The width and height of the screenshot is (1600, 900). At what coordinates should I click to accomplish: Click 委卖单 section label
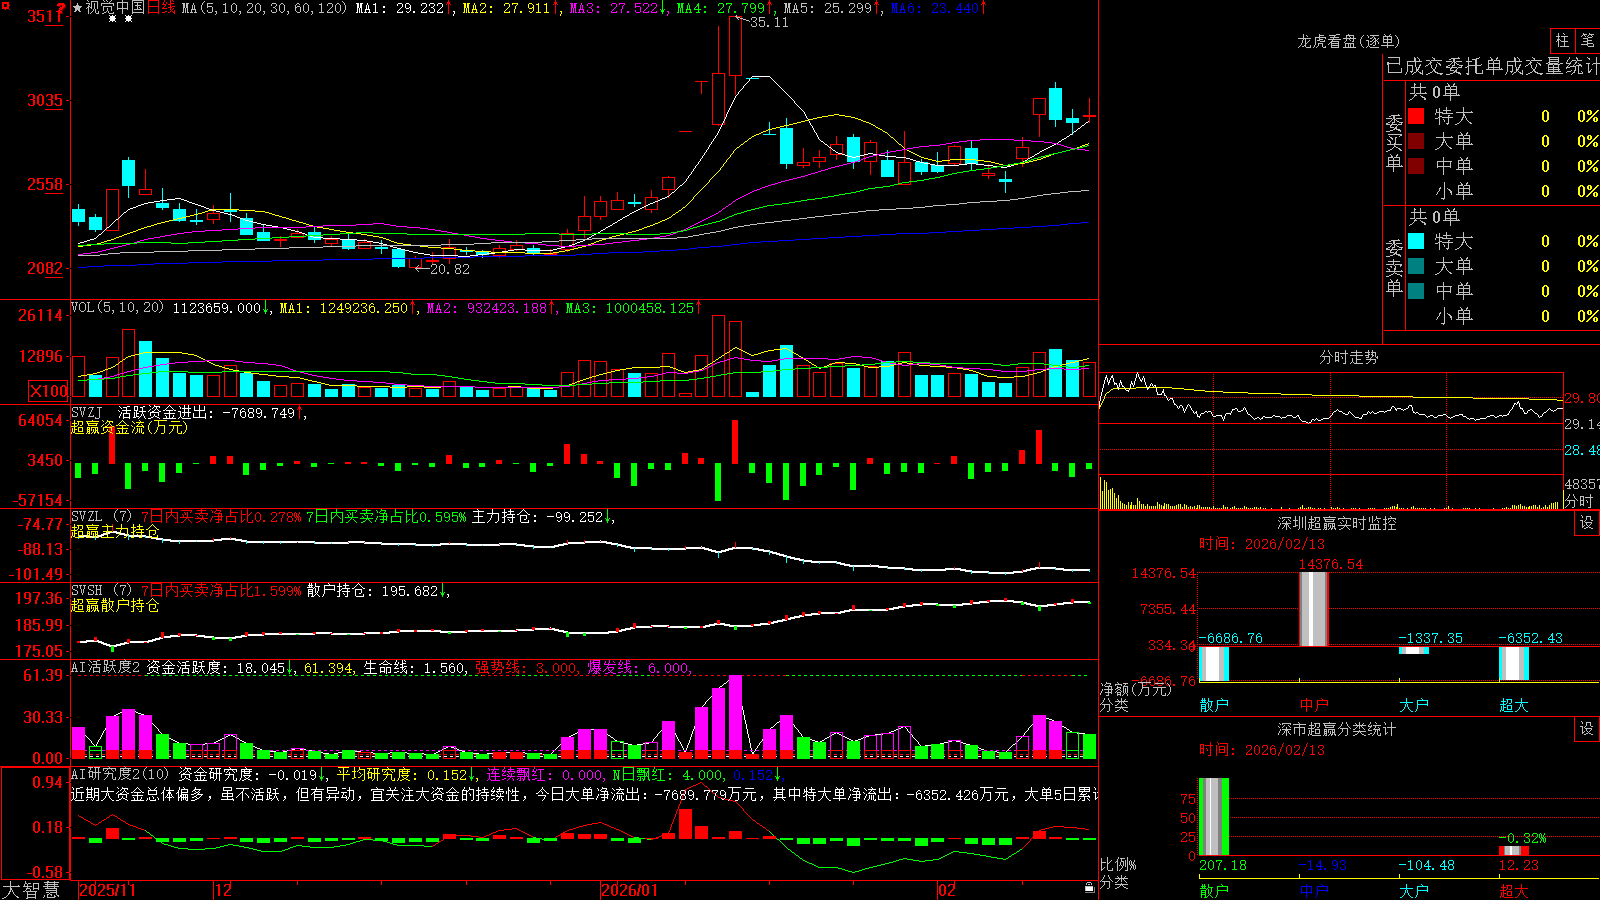tap(1394, 268)
